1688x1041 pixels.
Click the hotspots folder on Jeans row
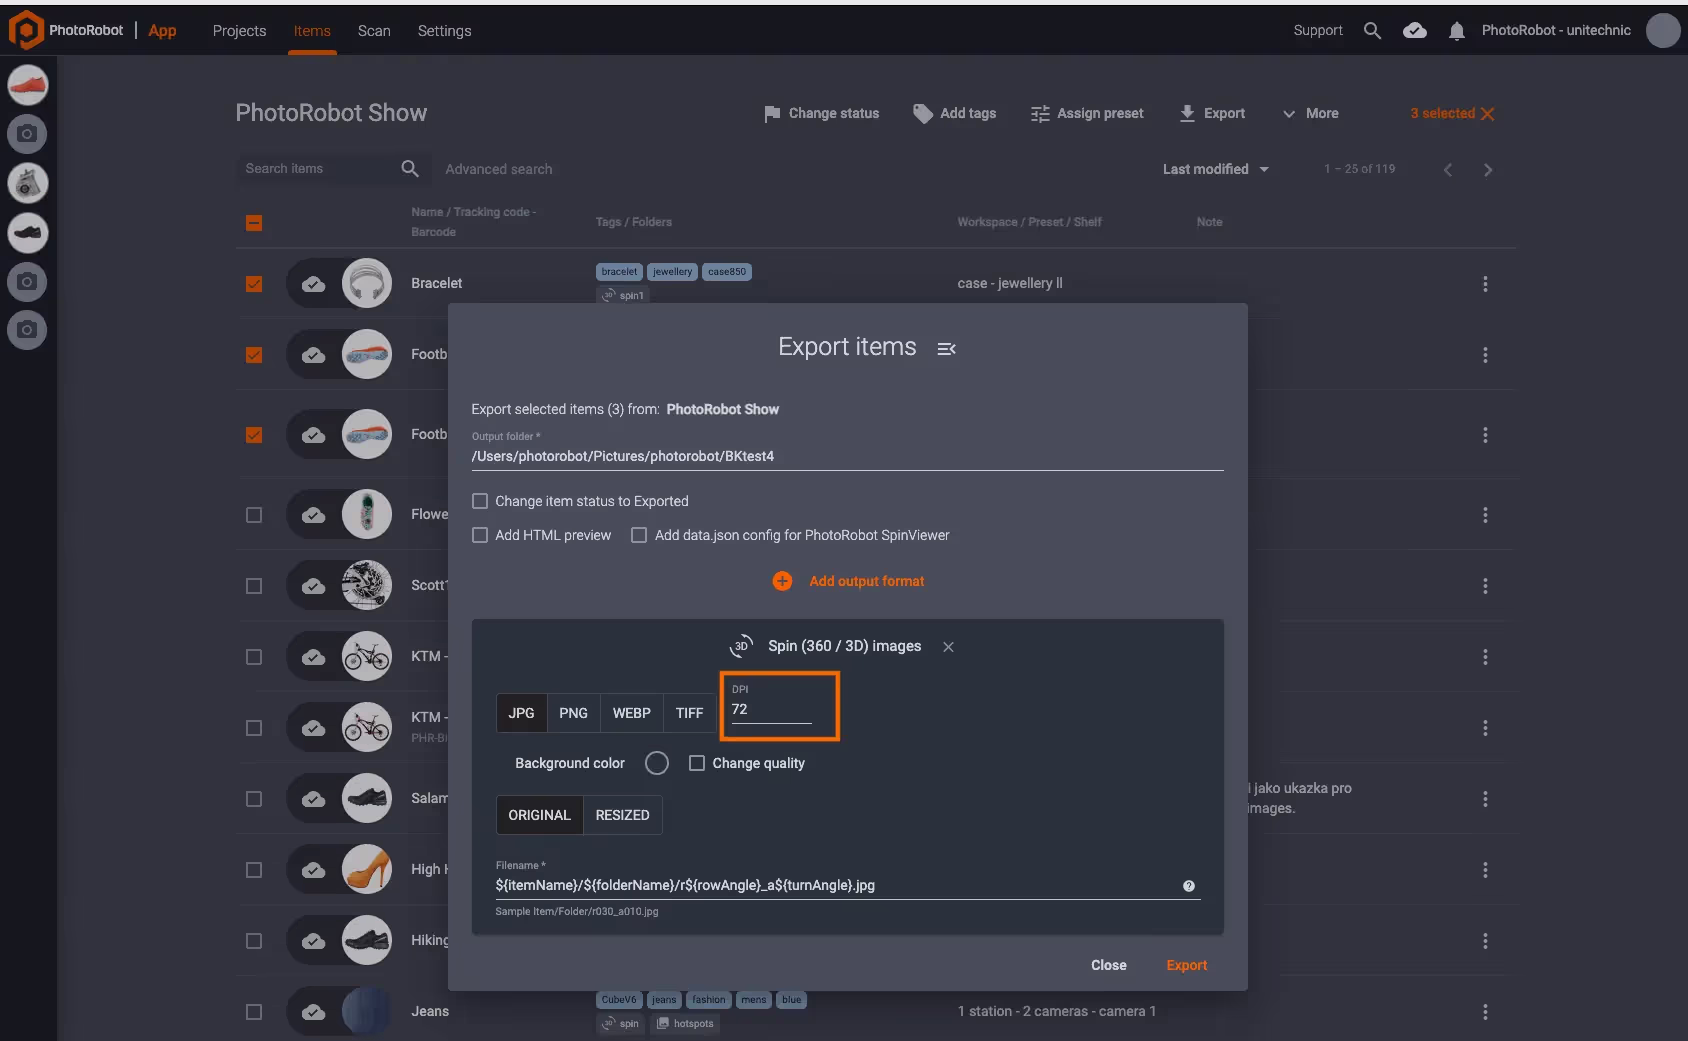685,1024
